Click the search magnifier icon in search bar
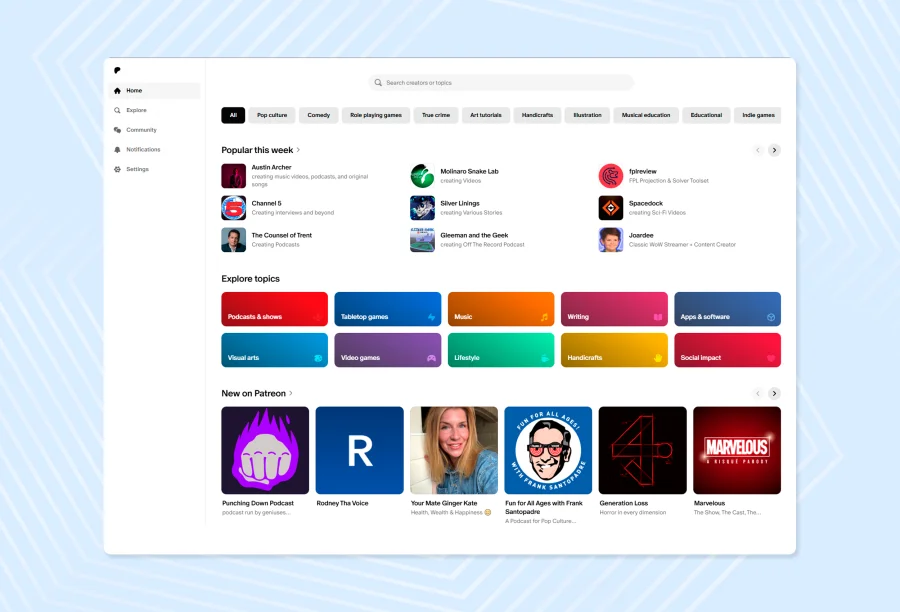 tap(378, 83)
